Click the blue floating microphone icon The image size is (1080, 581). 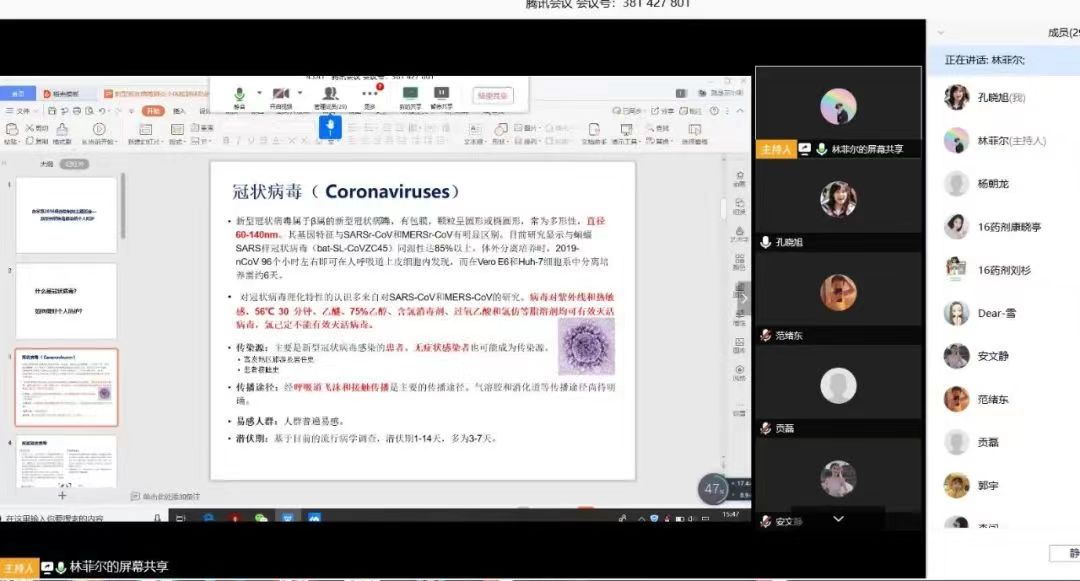click(x=330, y=127)
